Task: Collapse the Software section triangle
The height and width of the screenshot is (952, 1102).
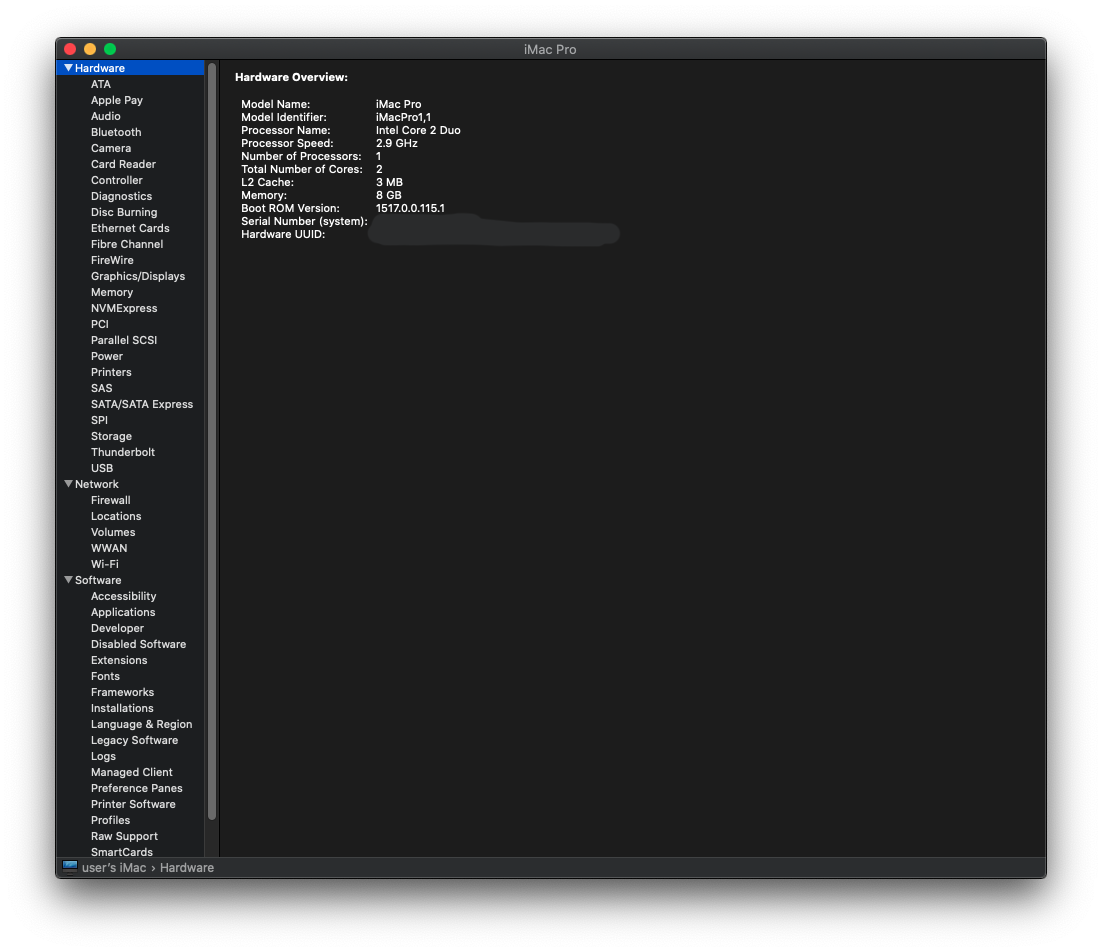Action: click(x=68, y=580)
